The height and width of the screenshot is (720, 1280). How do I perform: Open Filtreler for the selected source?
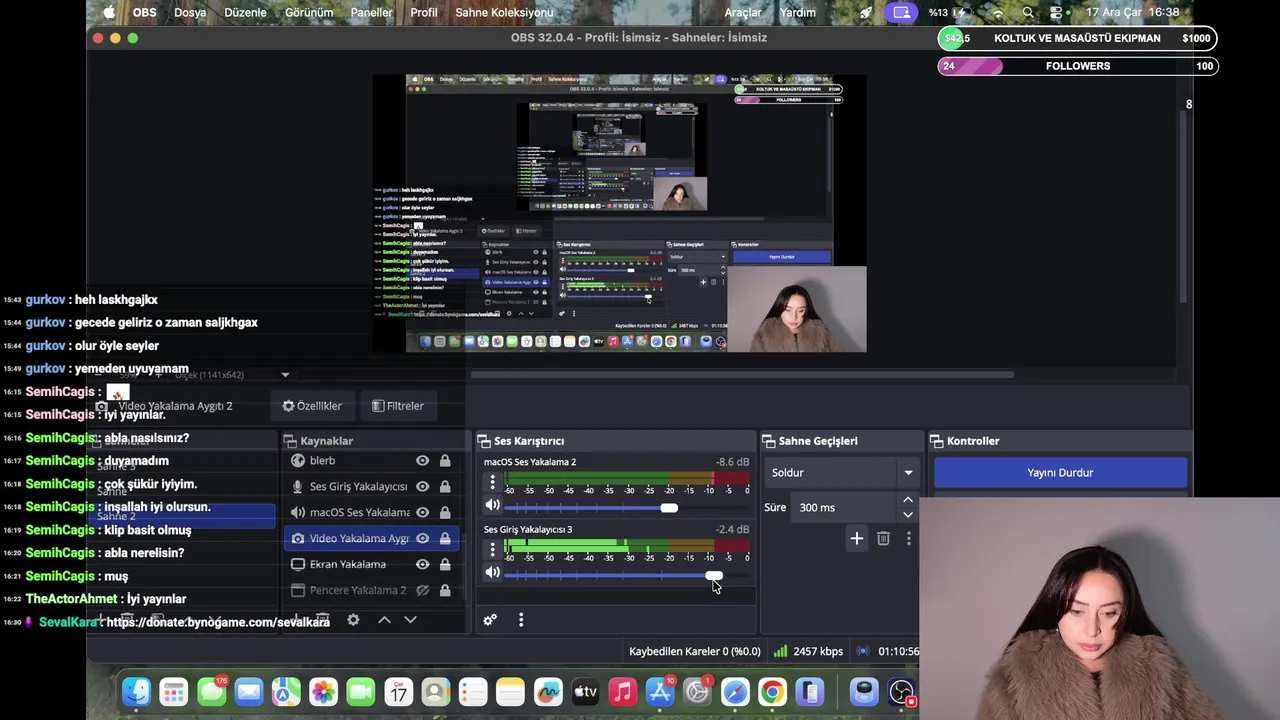pyautogui.click(x=398, y=406)
